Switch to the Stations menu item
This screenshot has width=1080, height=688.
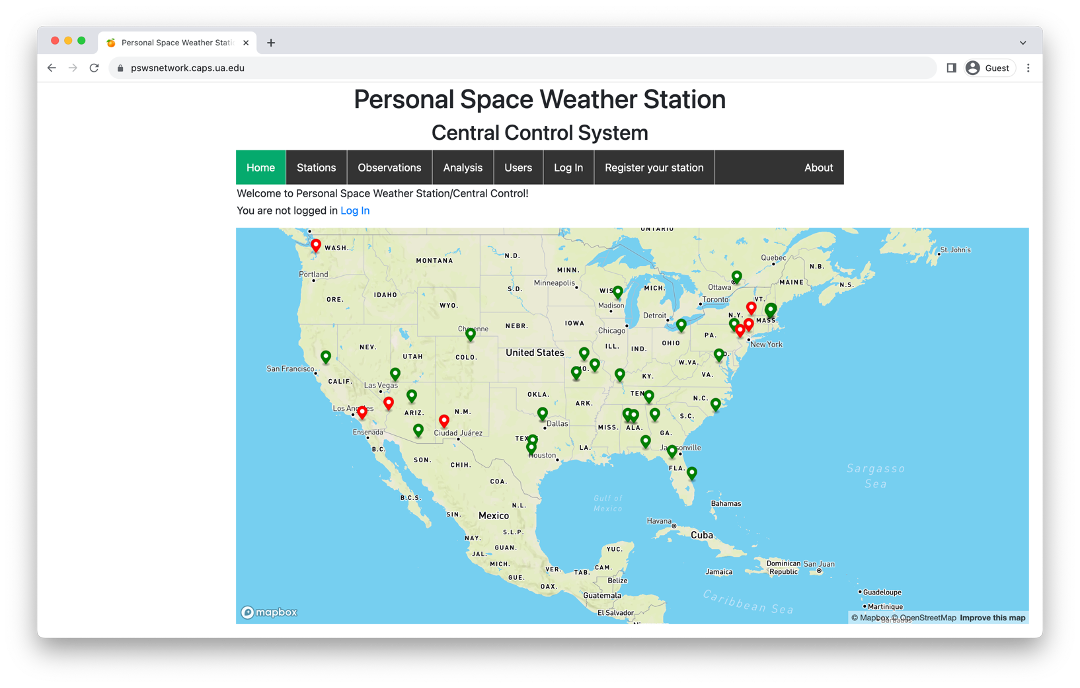[x=316, y=167]
